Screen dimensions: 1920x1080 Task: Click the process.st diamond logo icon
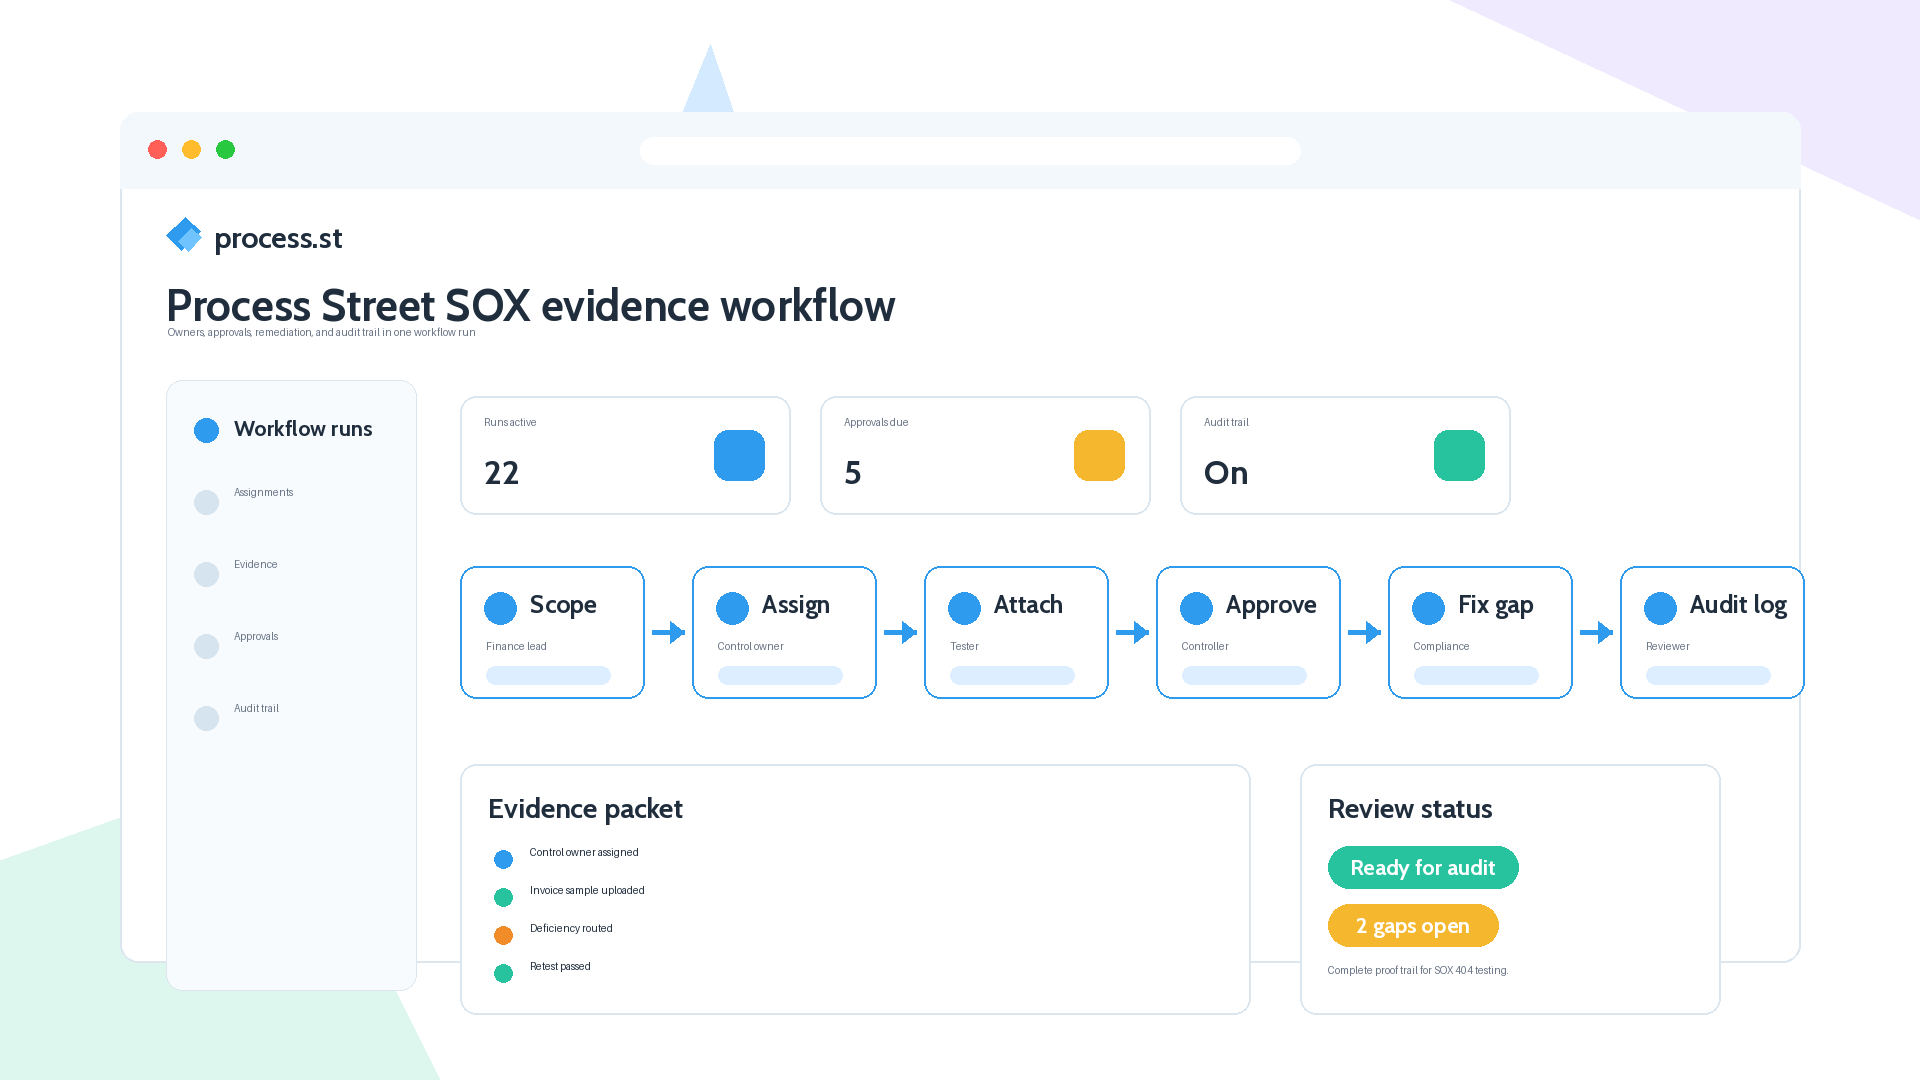[184, 235]
